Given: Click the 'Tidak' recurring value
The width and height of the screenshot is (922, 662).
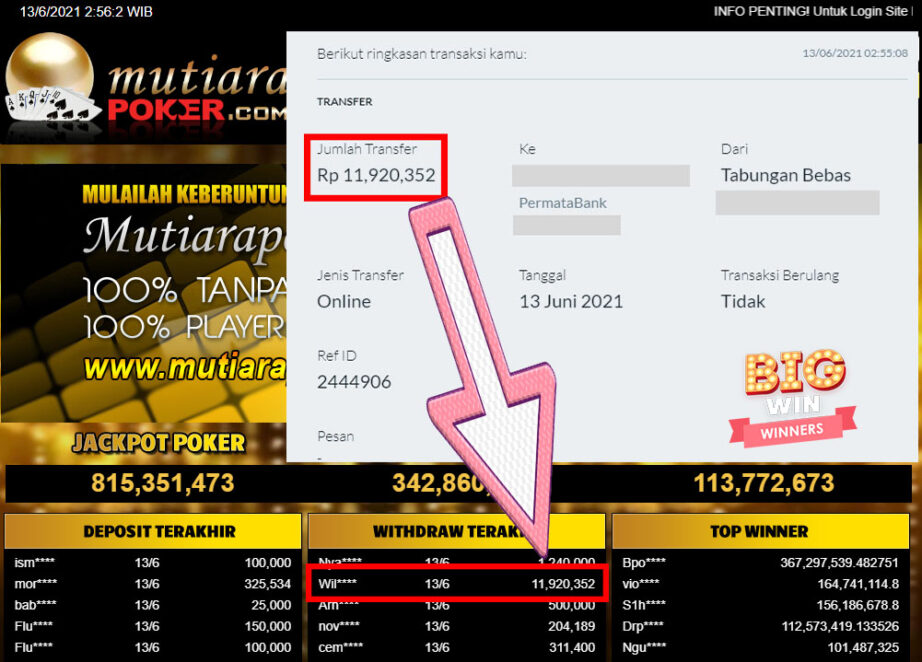Looking at the screenshot, I should pos(743,302).
